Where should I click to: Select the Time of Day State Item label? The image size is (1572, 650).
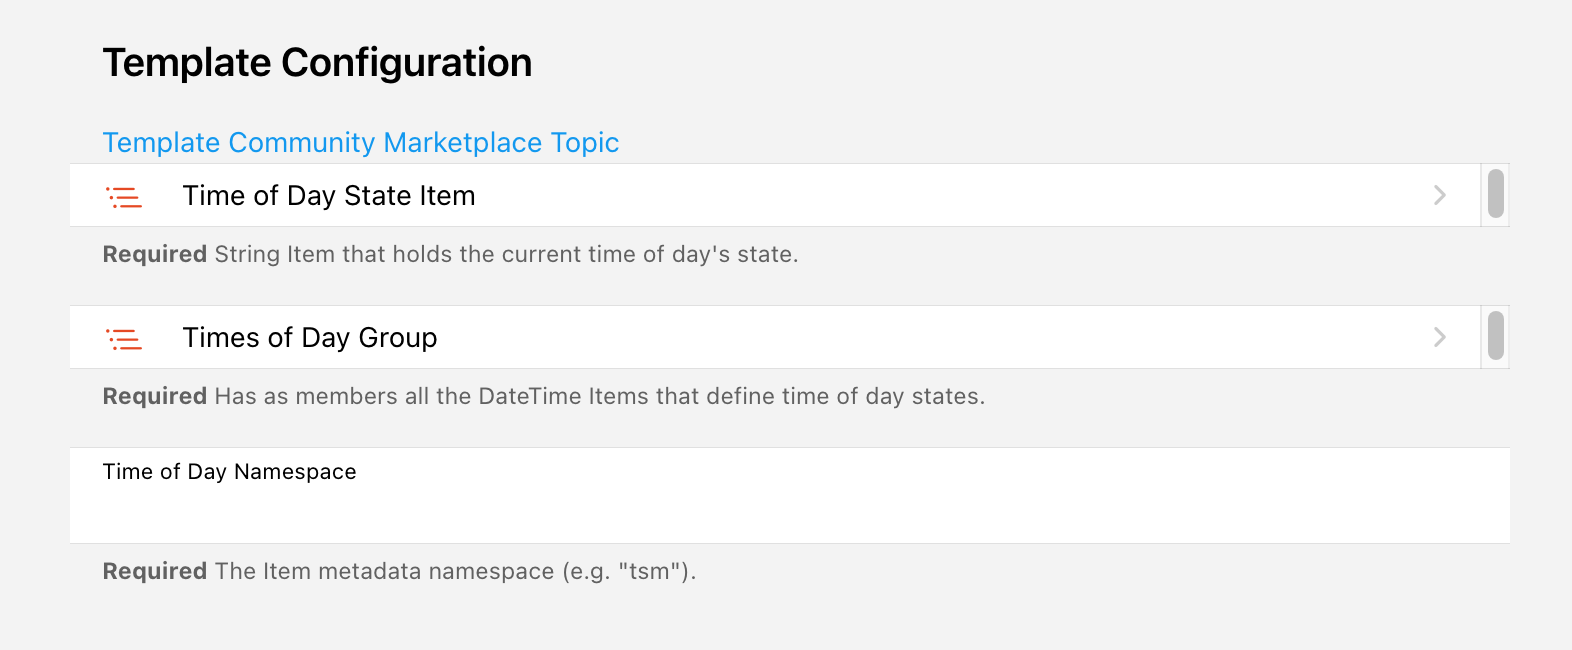(x=328, y=196)
